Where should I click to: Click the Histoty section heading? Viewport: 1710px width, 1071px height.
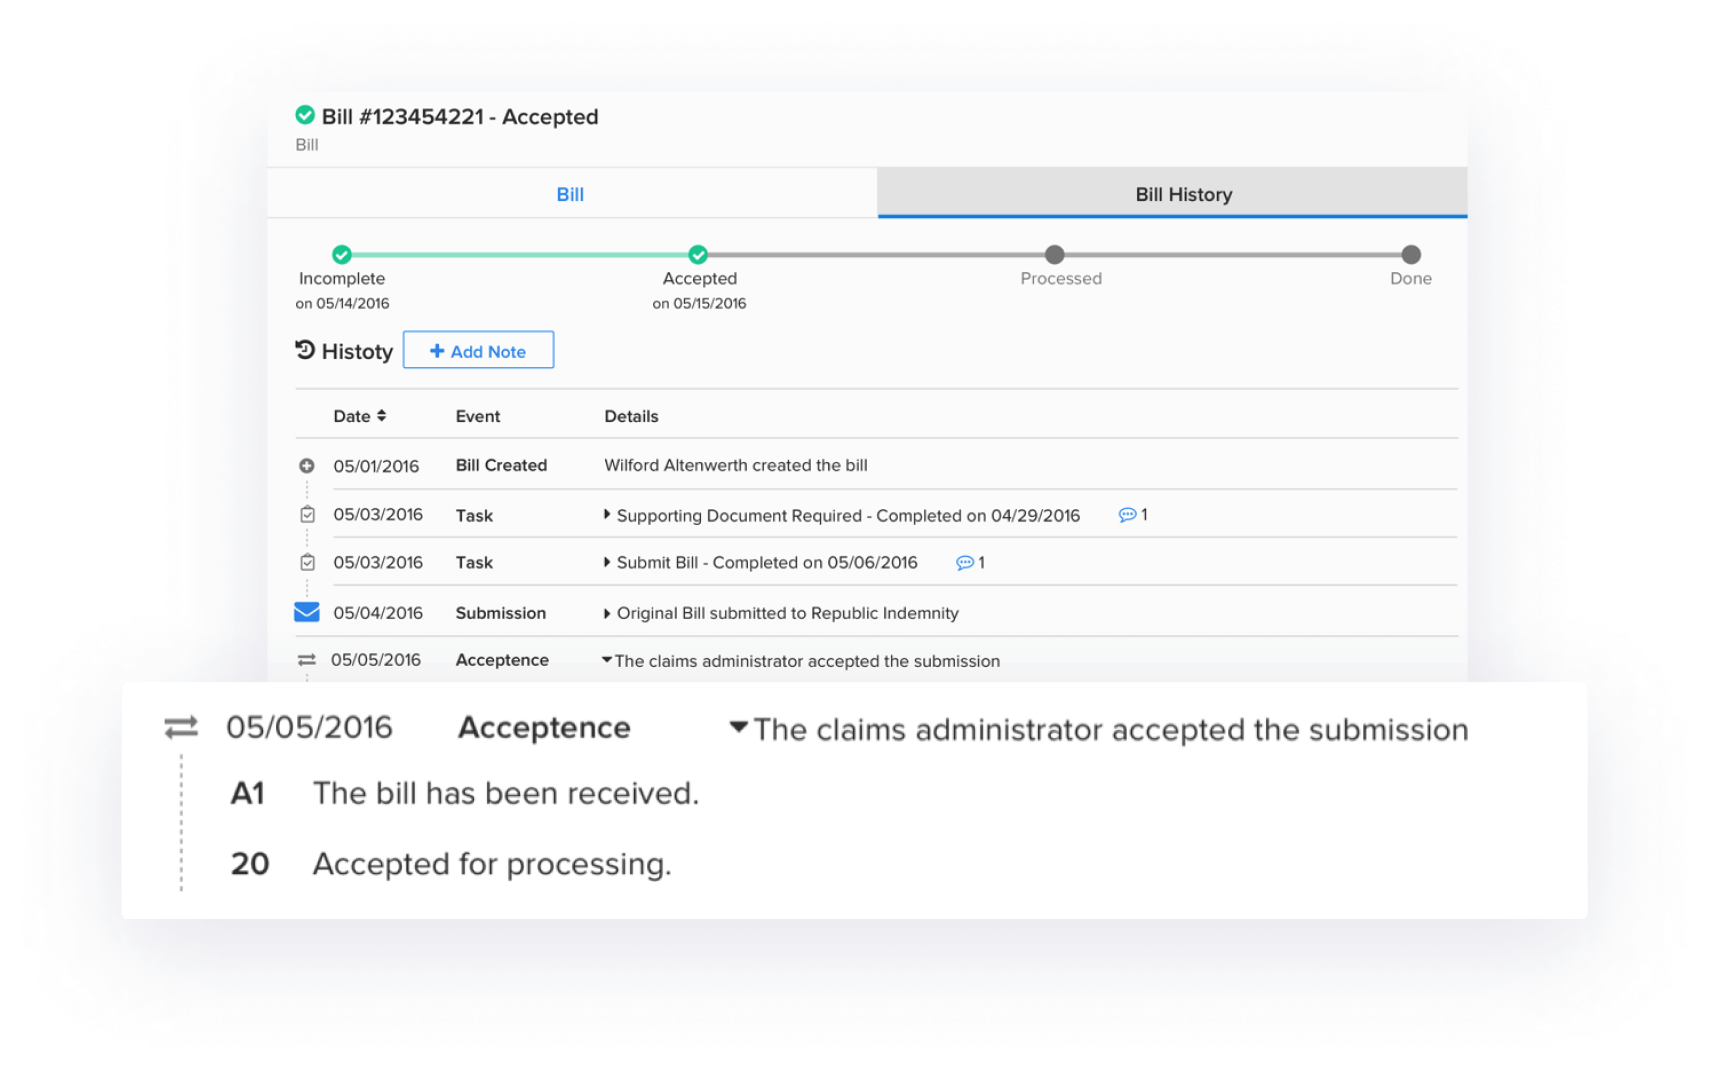[357, 351]
